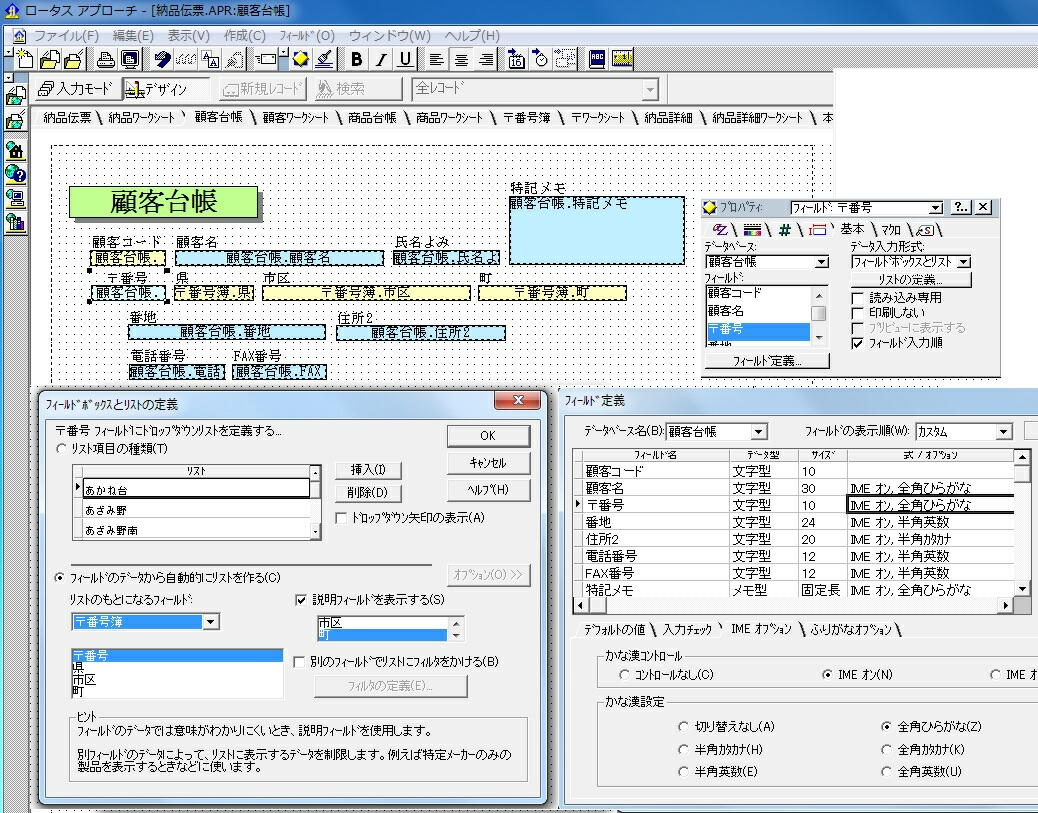Image resolution: width=1038 pixels, height=813 pixels.
Task: Select リスト項目の種類(T) radio button
Action: coord(62,449)
